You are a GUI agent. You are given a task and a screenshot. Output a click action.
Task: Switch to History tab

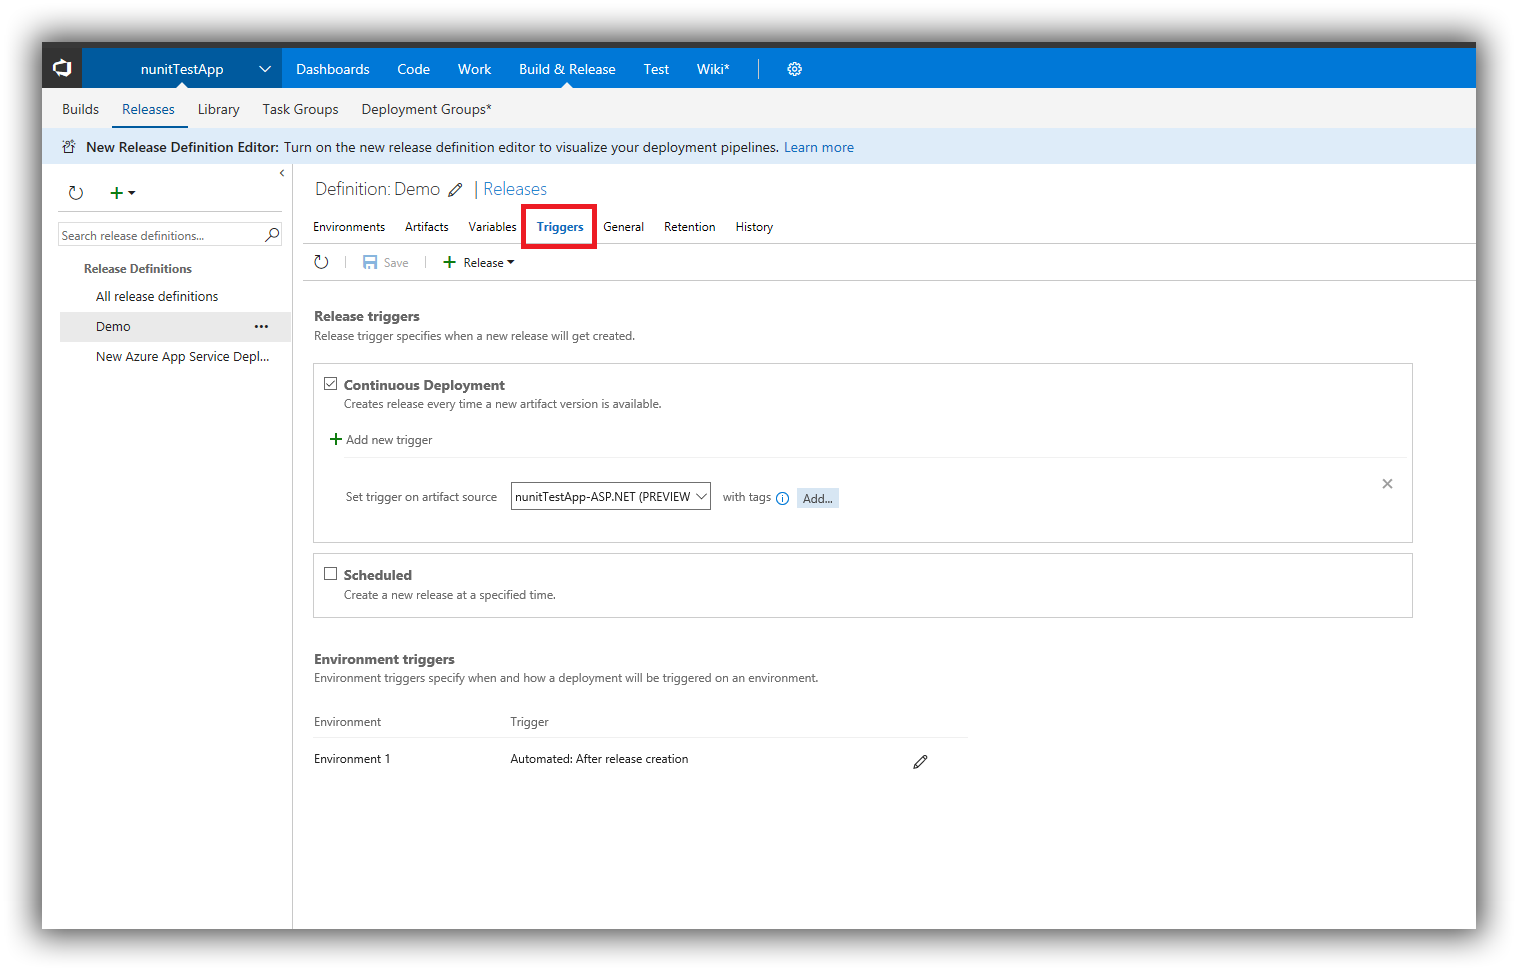tap(754, 227)
